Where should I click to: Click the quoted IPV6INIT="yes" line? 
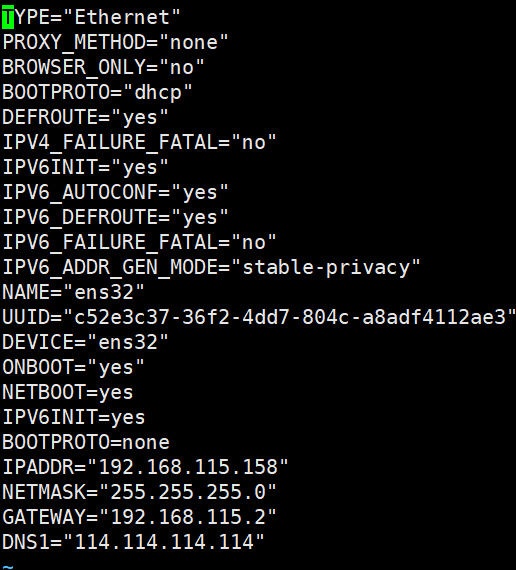pos(85,167)
